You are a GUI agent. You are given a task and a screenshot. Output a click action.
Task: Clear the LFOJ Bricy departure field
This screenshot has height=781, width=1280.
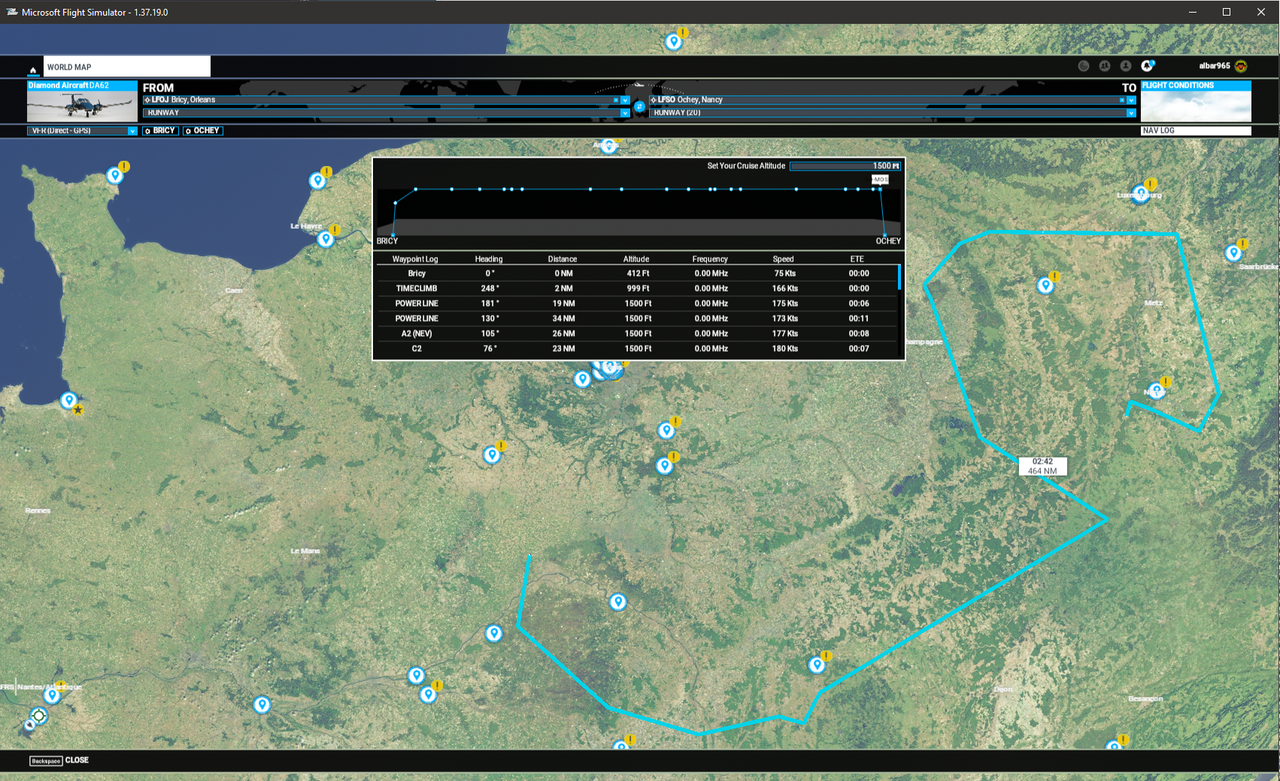point(616,100)
